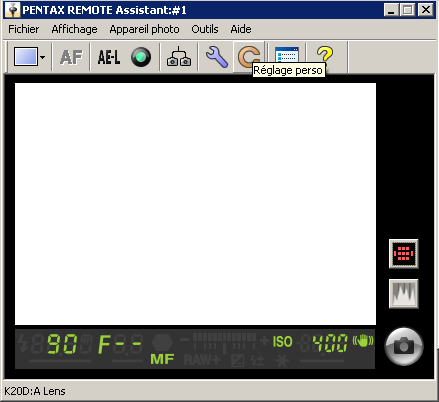Maximize the PENTAX REMOTE Assistant window
The image size is (439, 402).
pyautogui.click(x=408, y=10)
